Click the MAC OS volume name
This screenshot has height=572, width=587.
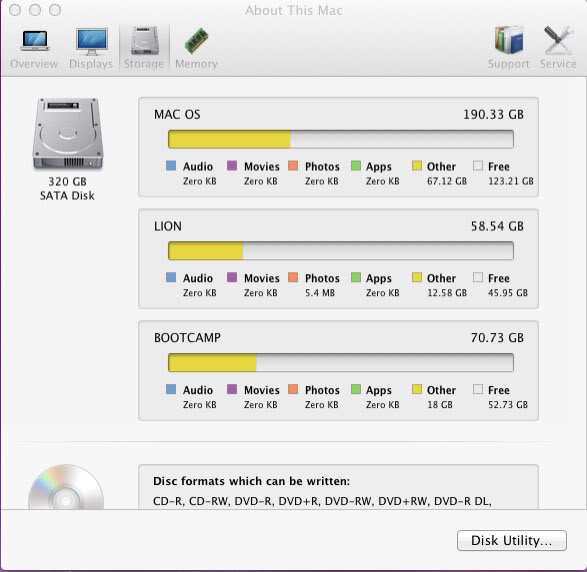click(177, 114)
